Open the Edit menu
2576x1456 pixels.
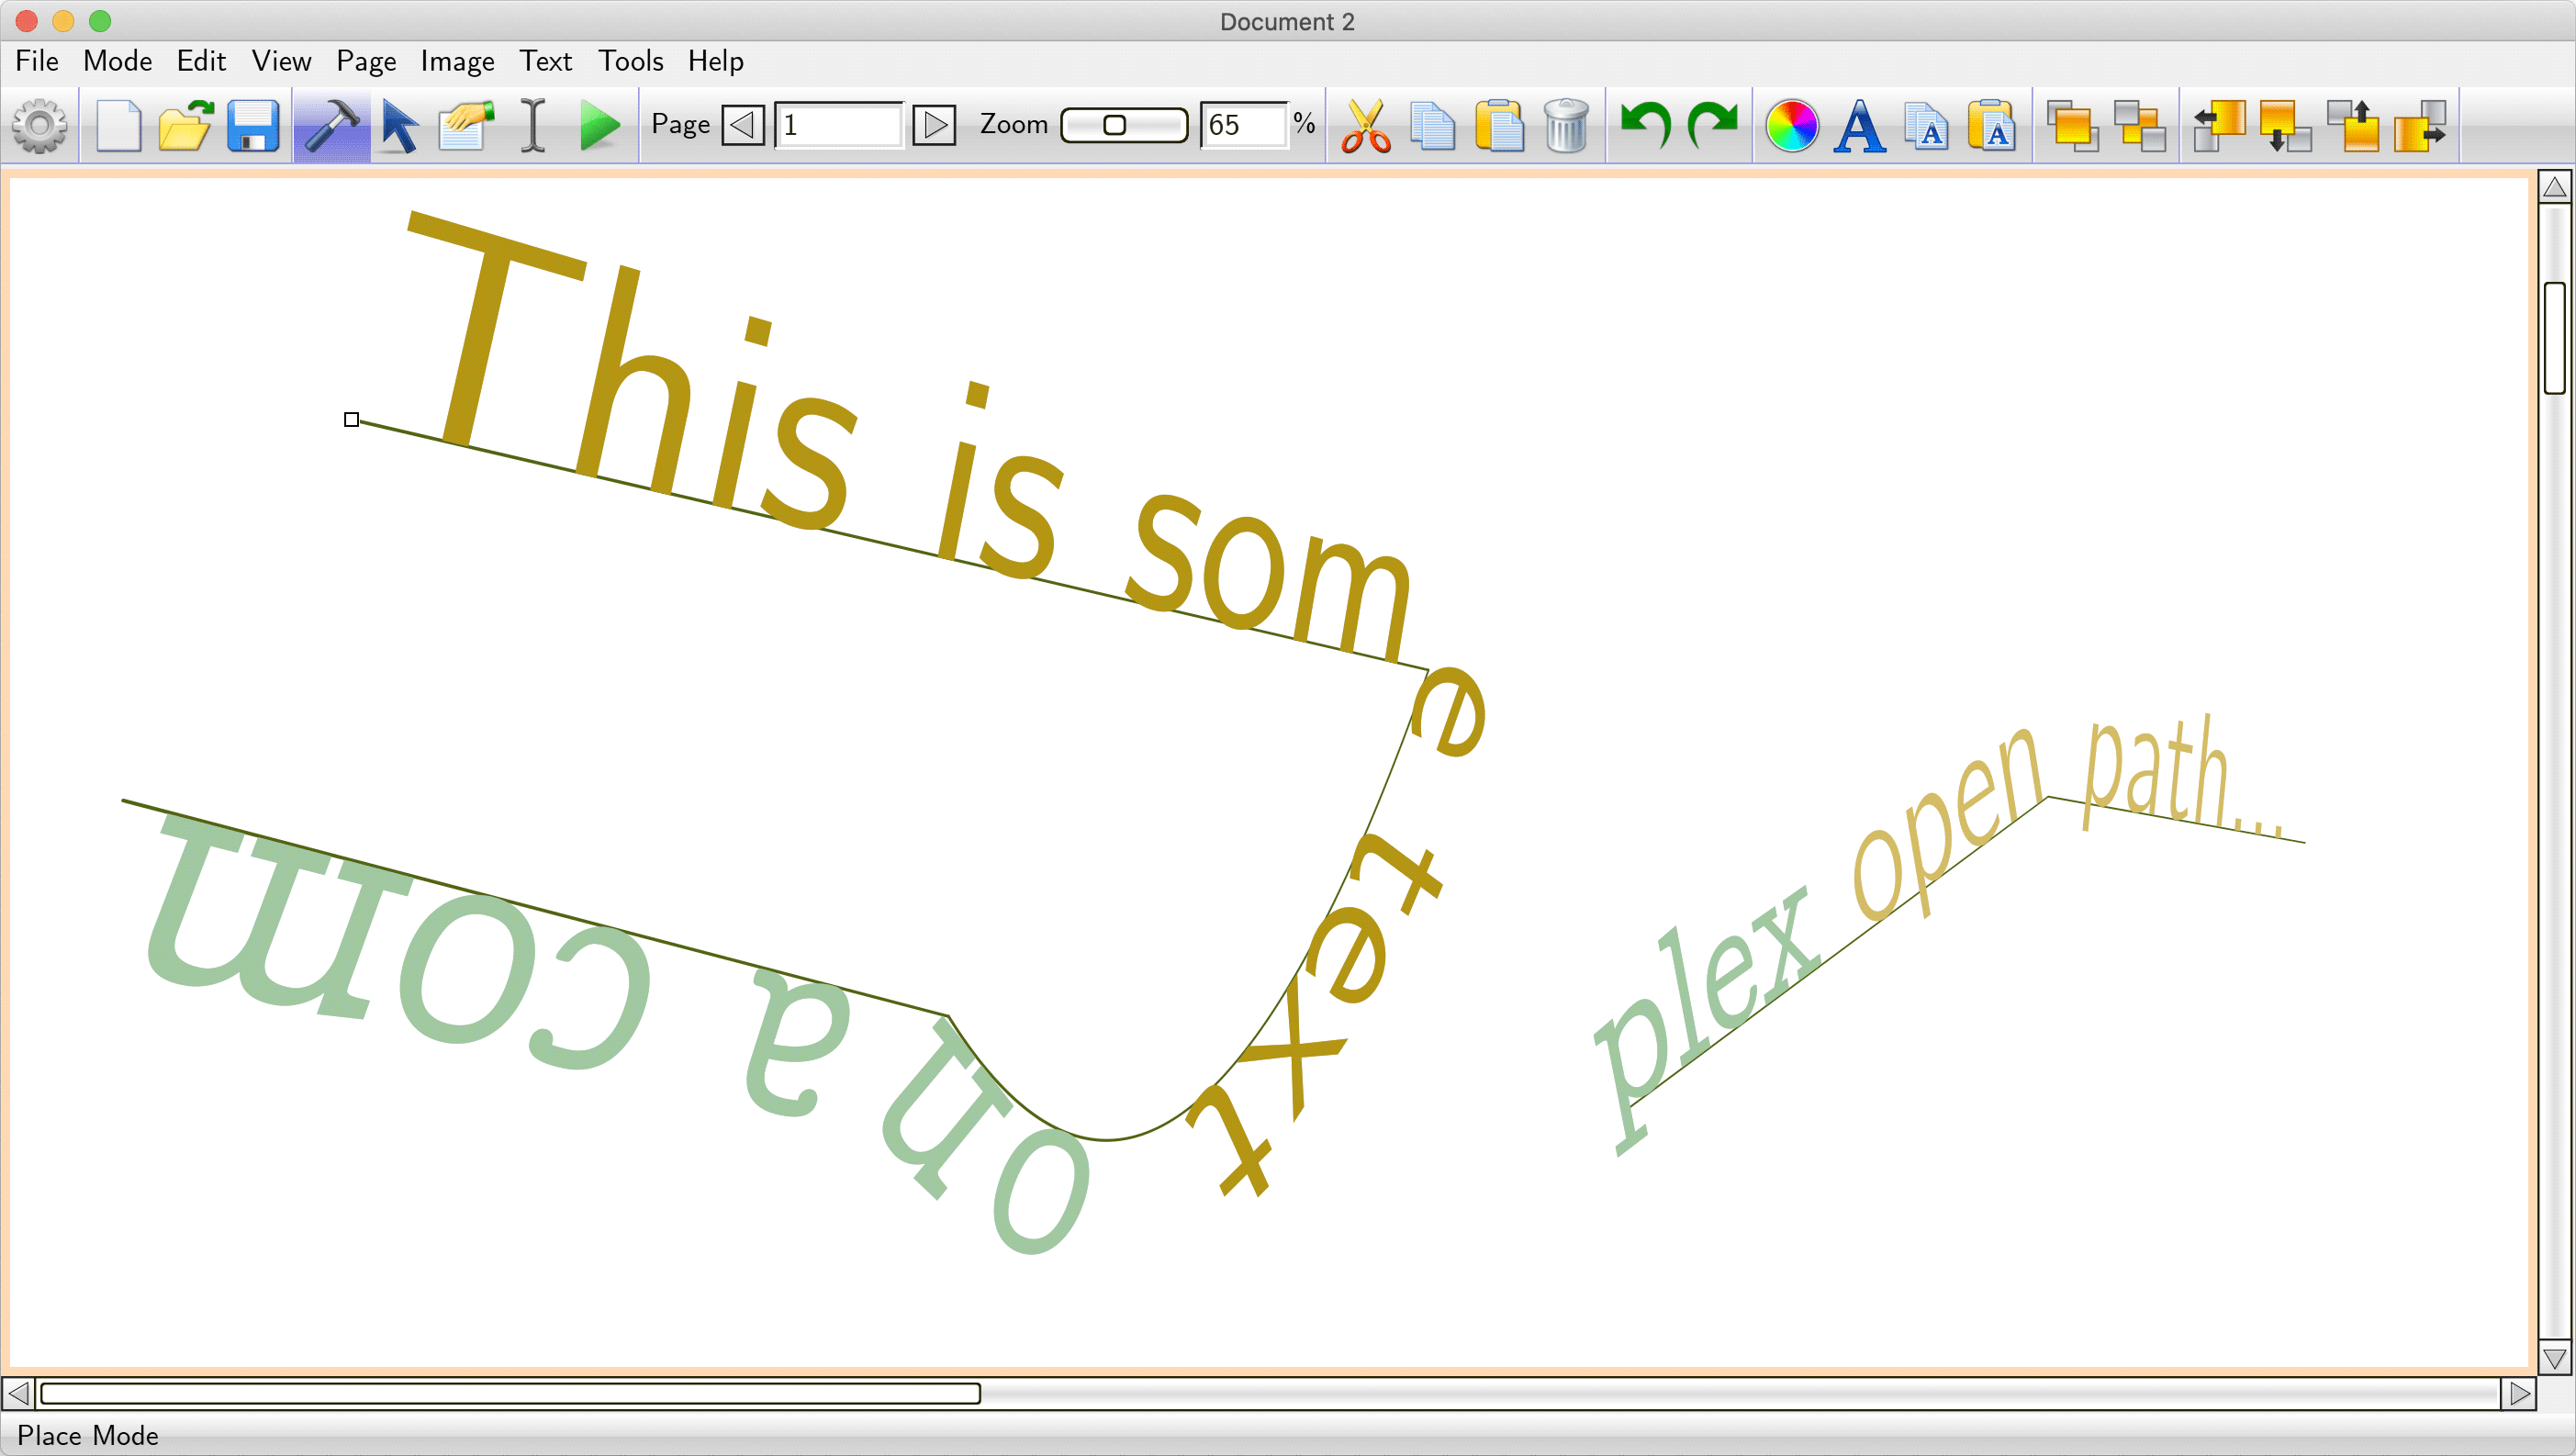(x=201, y=61)
